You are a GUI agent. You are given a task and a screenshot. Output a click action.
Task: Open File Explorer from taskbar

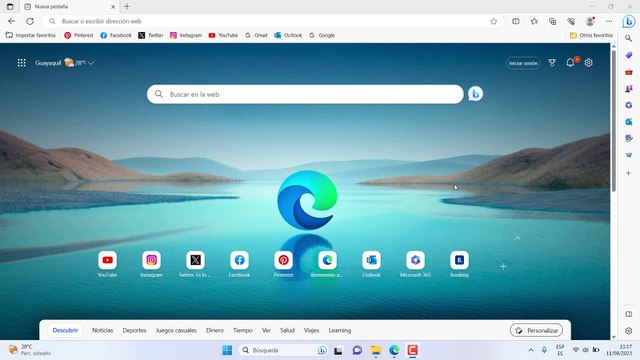pyautogui.click(x=376, y=350)
